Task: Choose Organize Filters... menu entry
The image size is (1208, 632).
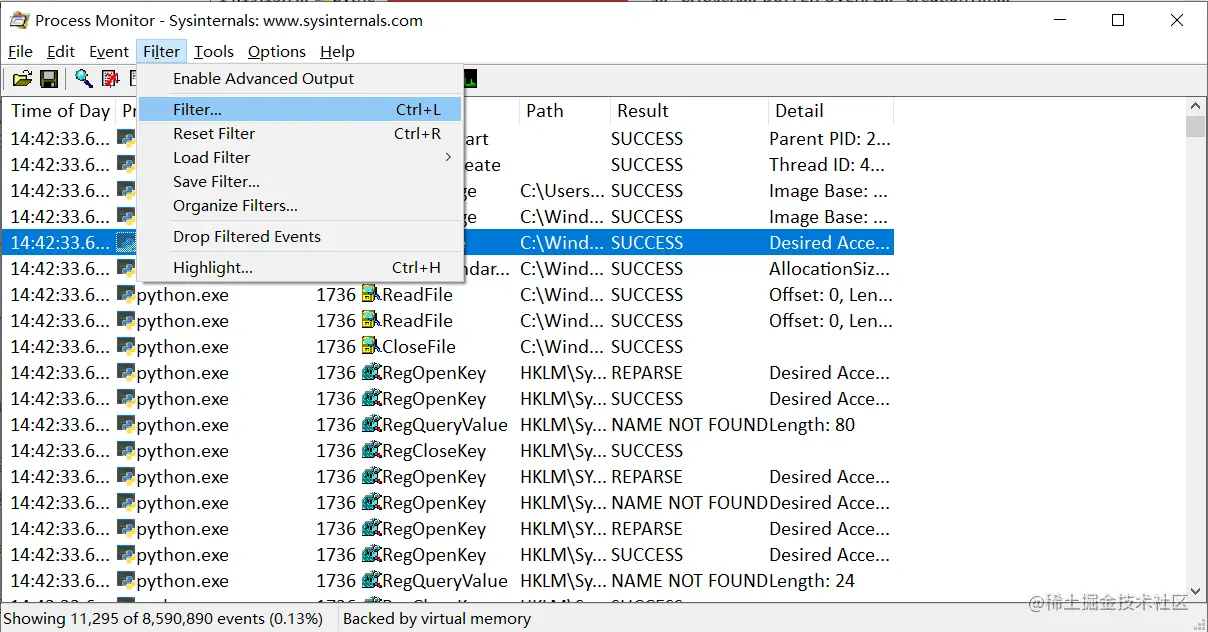Action: (x=300, y=206)
